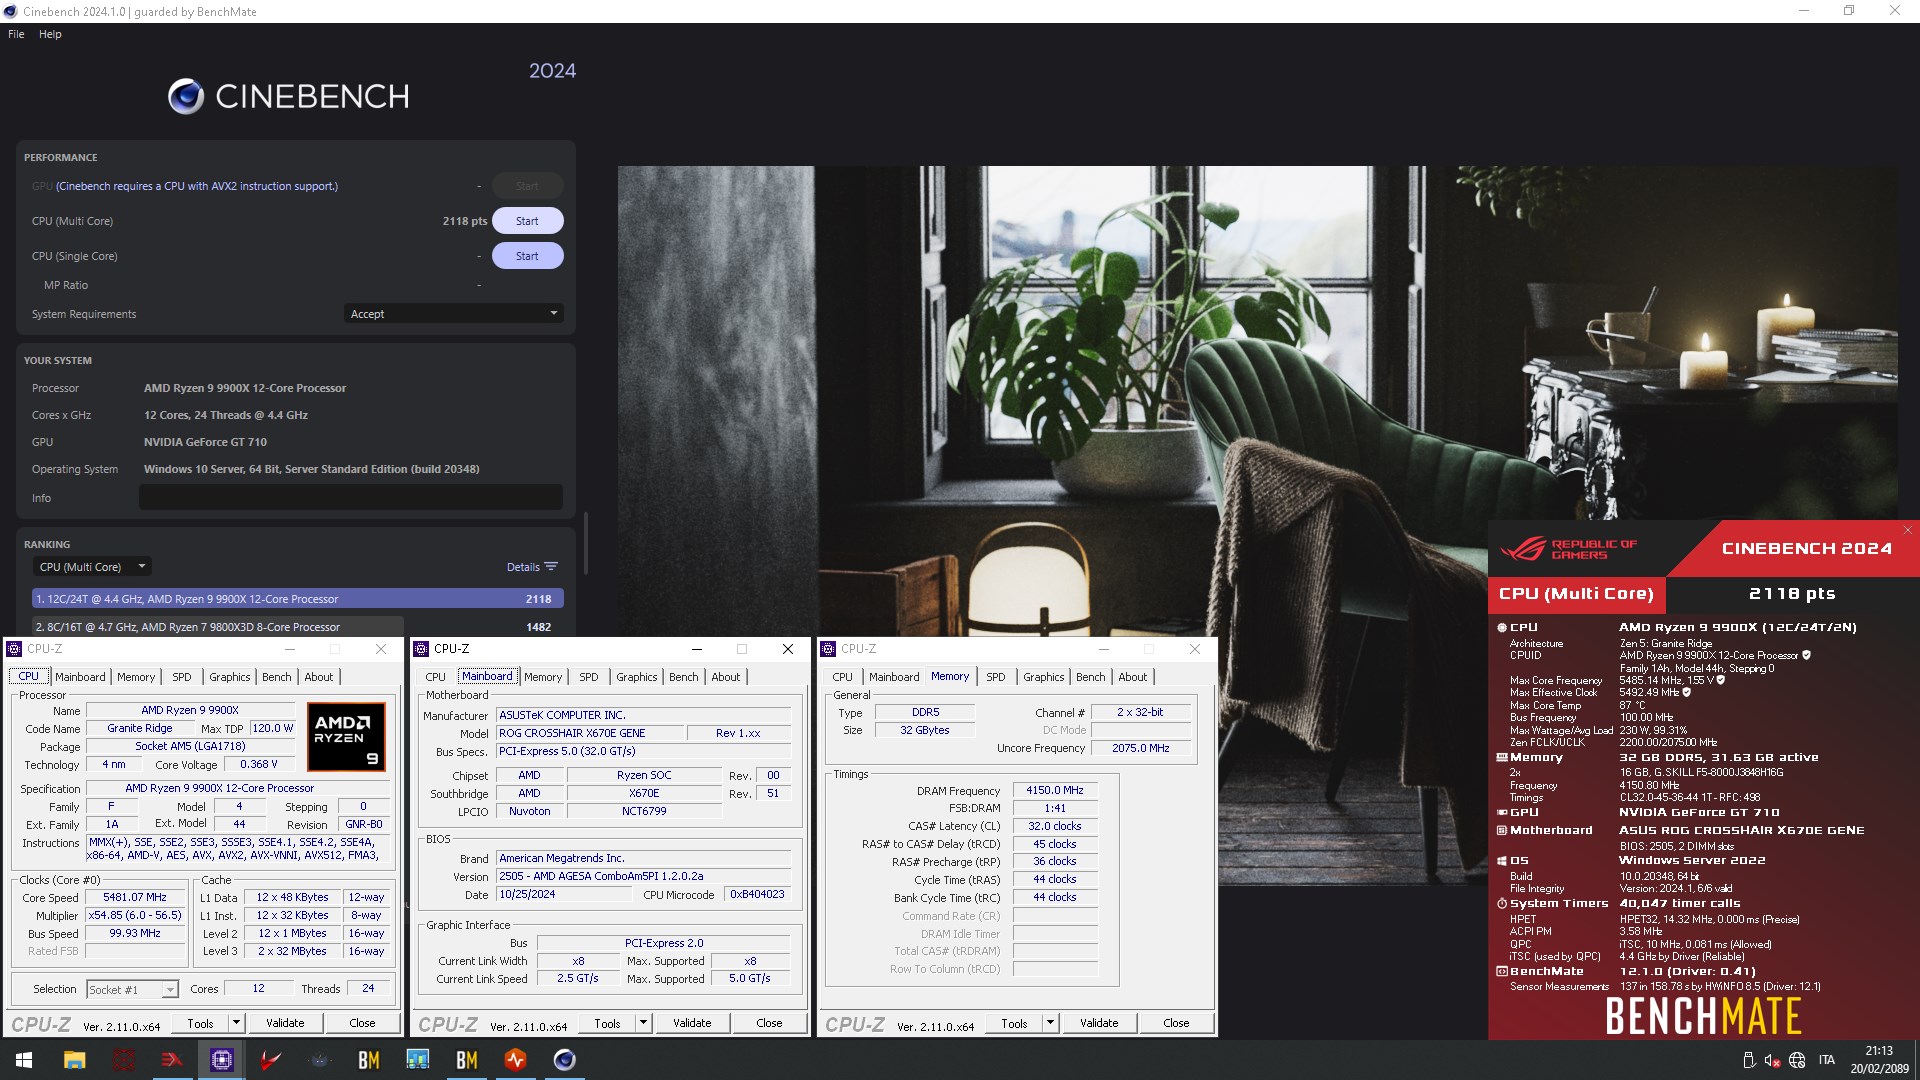The width and height of the screenshot is (1920, 1080).
Task: Click Tools button in Memory CPU-Z window
Action: [1014, 1023]
